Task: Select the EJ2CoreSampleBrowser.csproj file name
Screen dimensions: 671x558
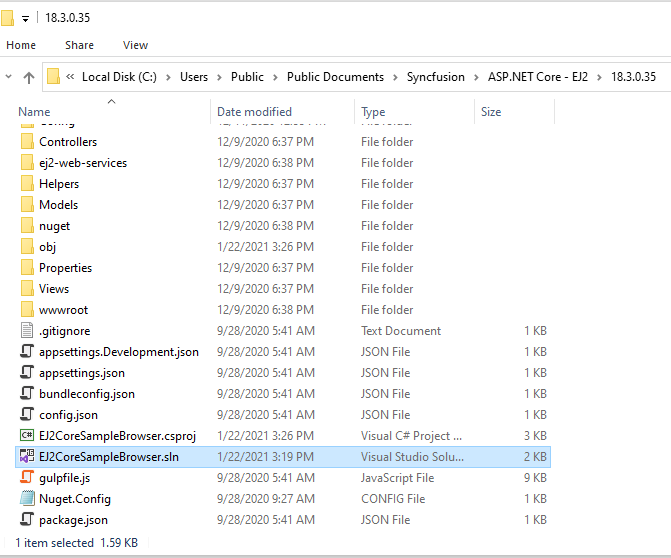Action: point(117,435)
